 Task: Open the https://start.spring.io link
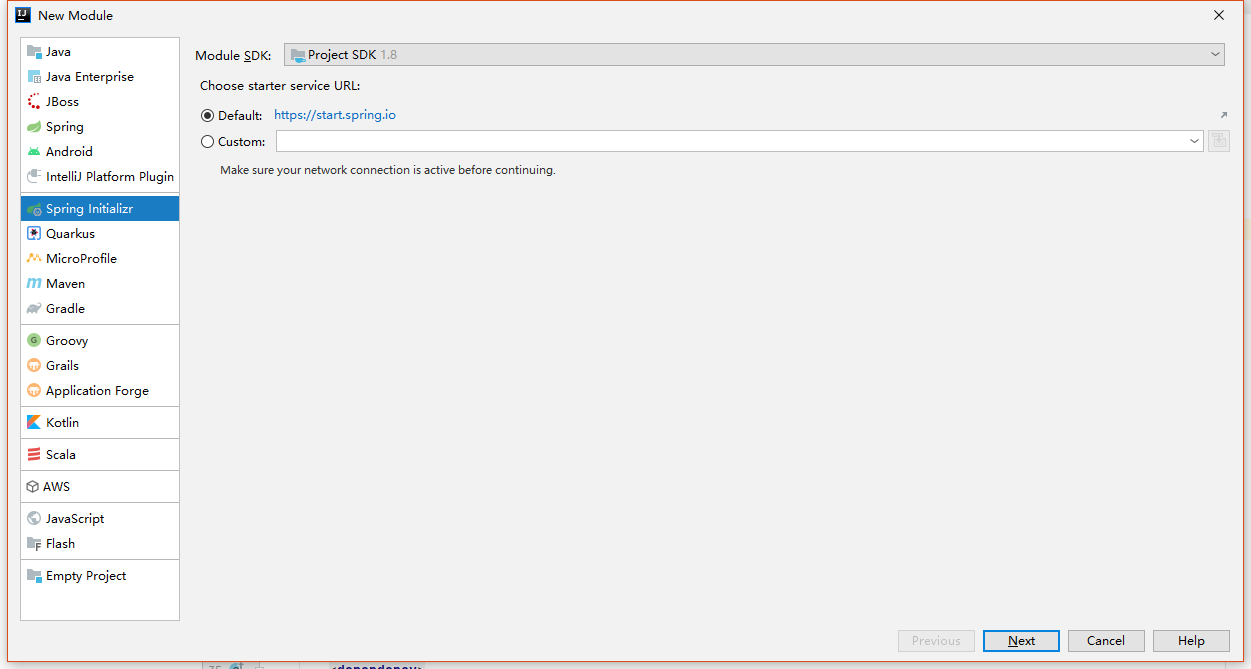(335, 115)
